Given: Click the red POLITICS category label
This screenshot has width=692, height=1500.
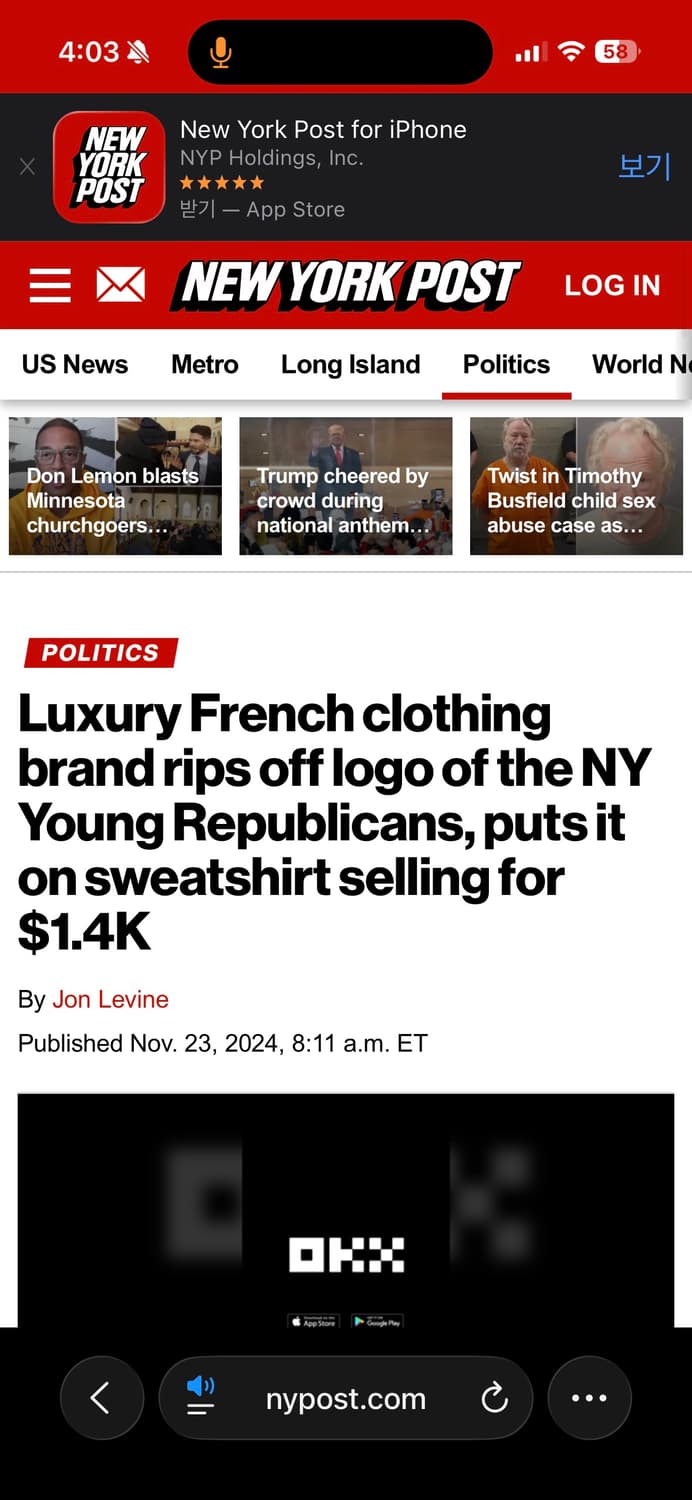Looking at the screenshot, I should tap(100, 653).
